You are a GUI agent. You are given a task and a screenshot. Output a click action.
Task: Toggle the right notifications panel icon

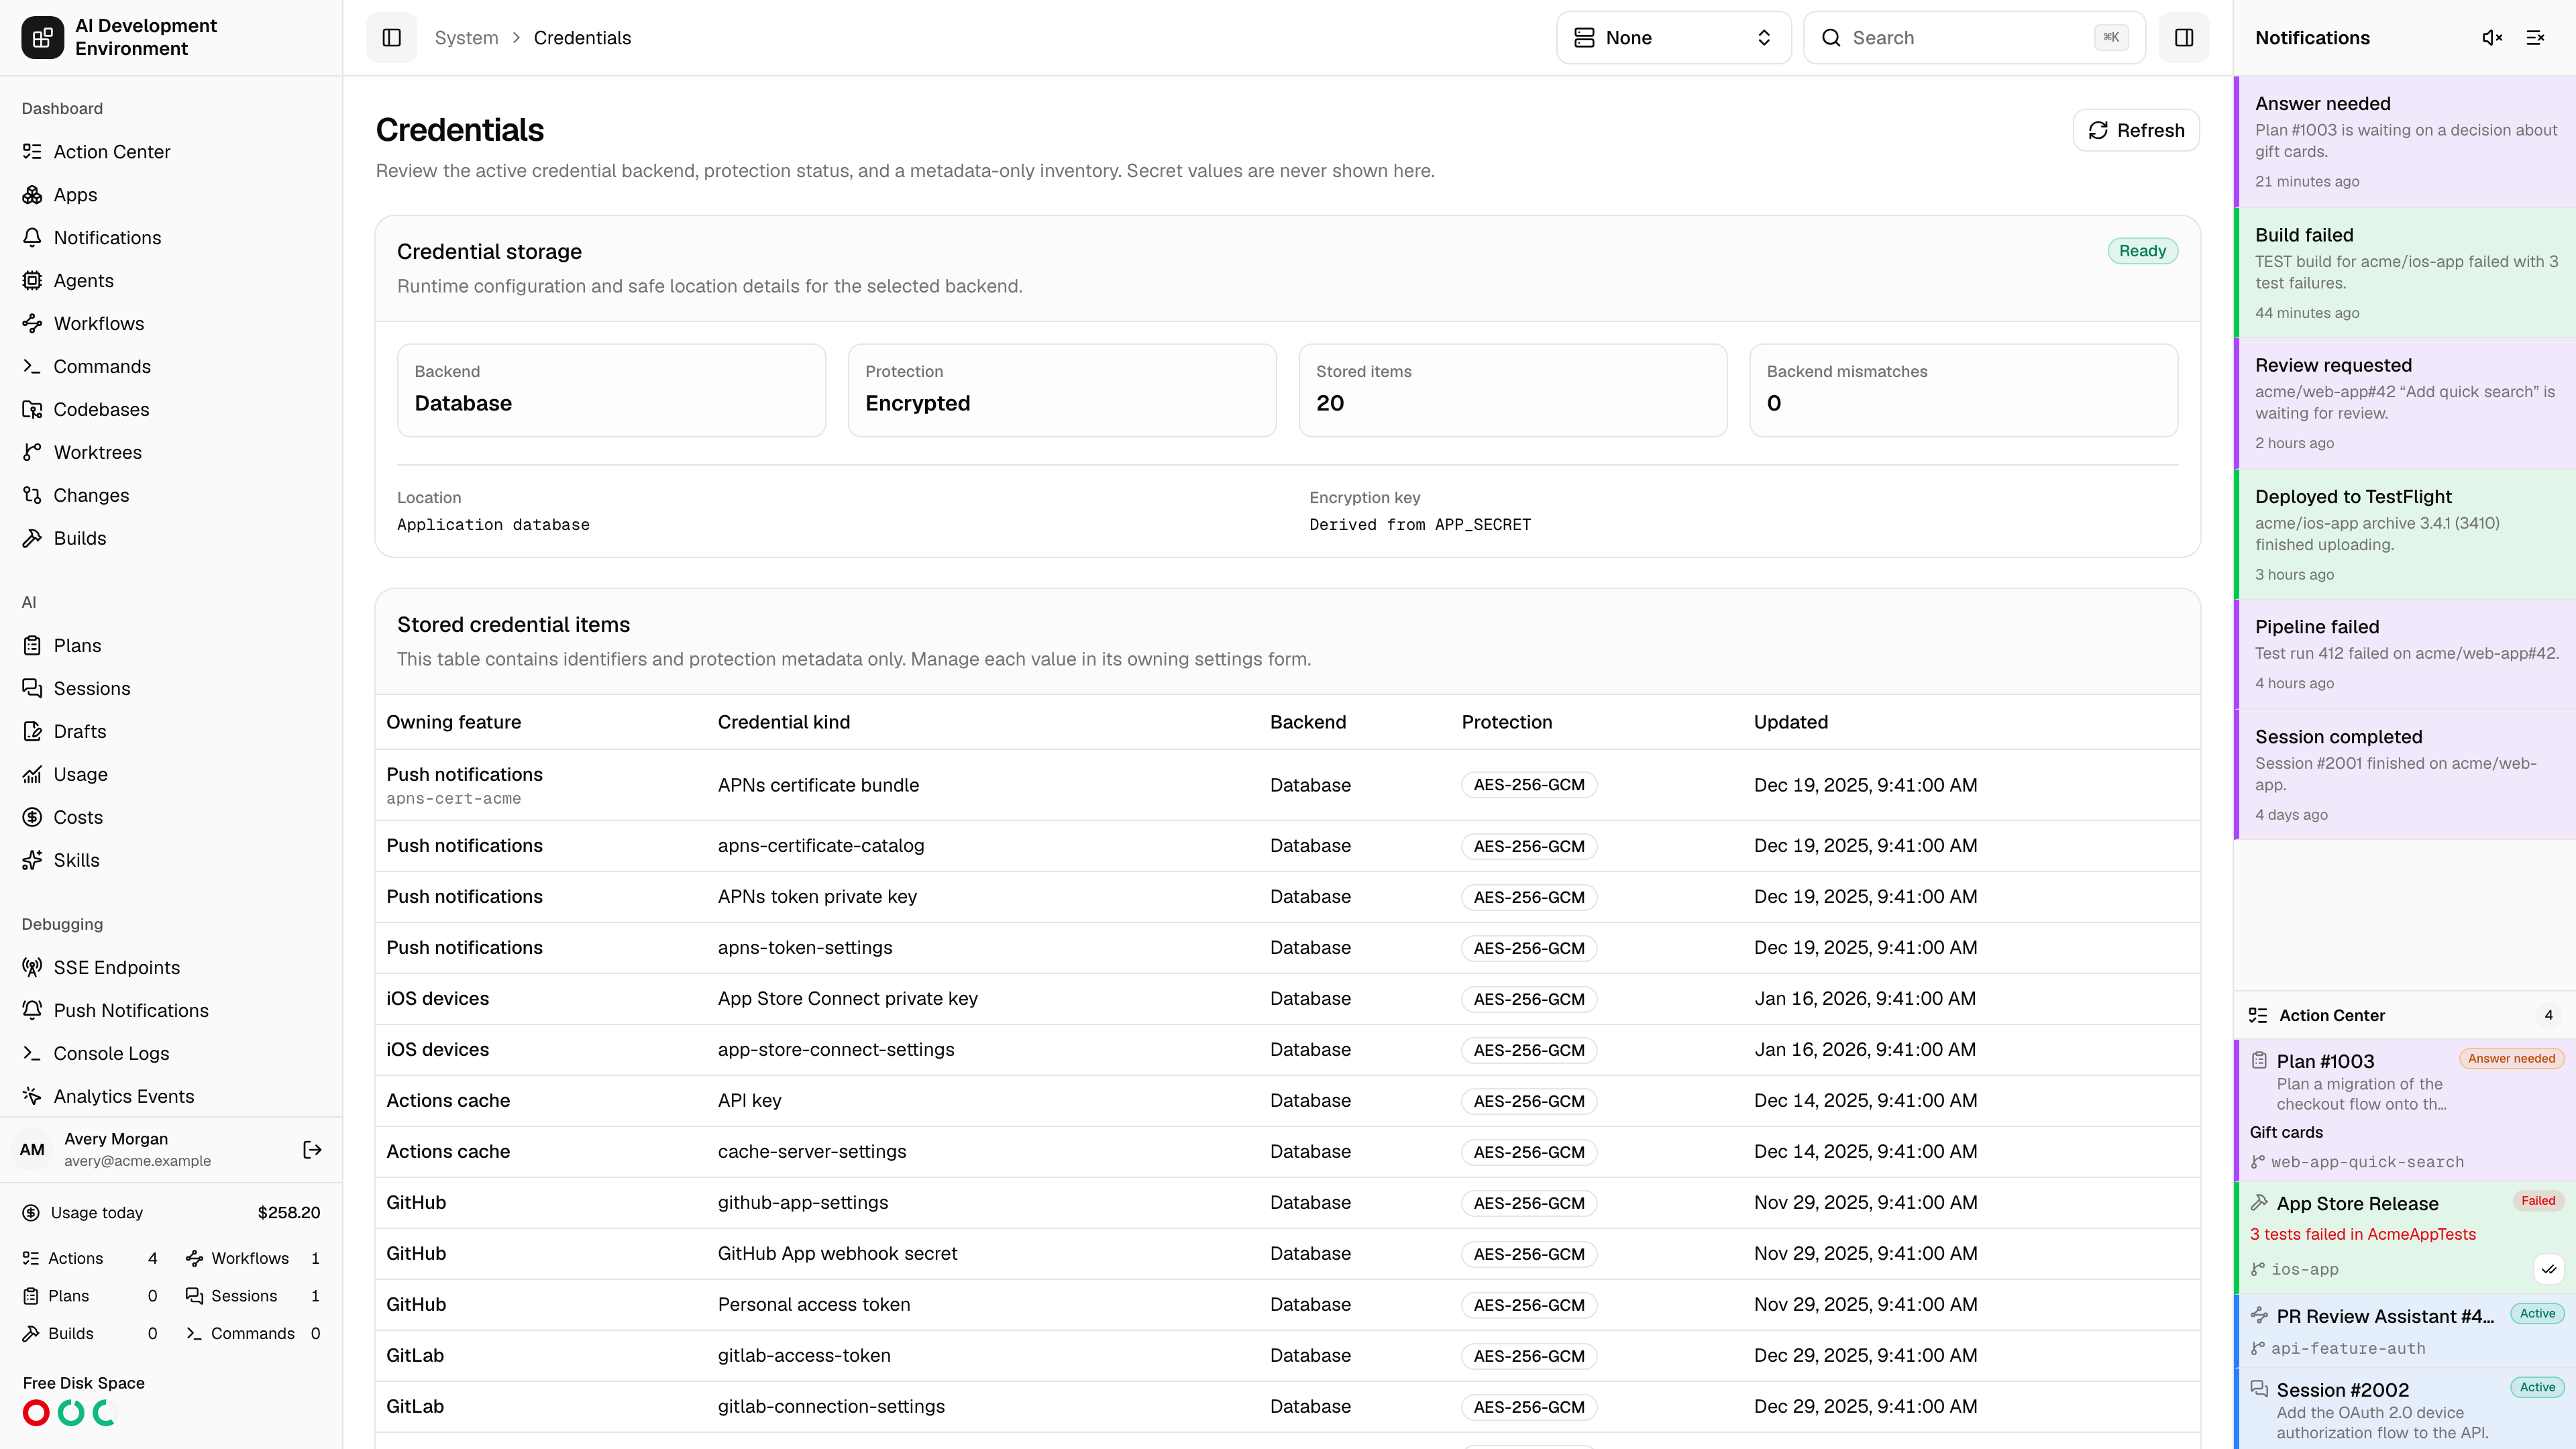(2183, 37)
